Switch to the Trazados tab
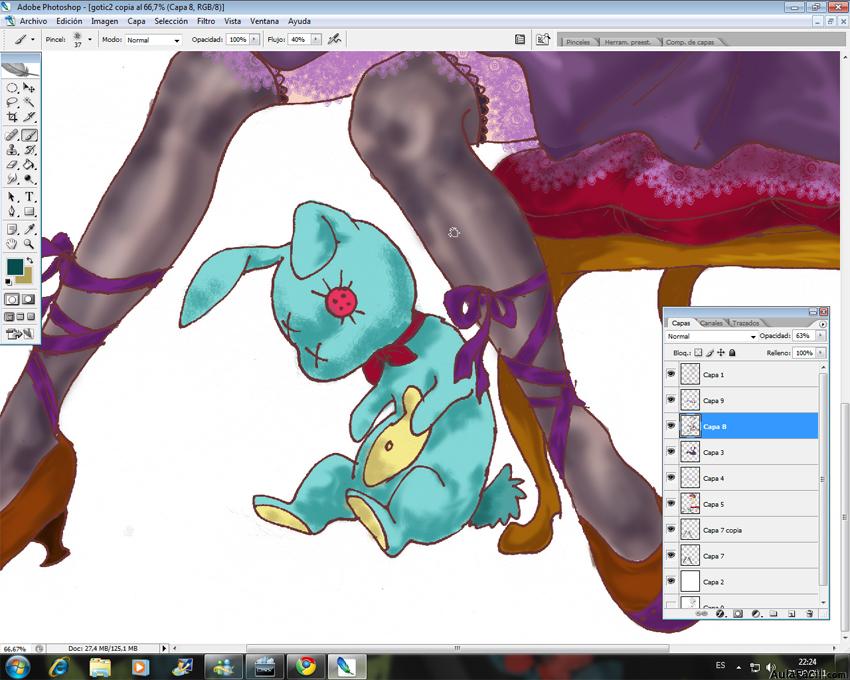The image size is (850, 680). [x=745, y=323]
